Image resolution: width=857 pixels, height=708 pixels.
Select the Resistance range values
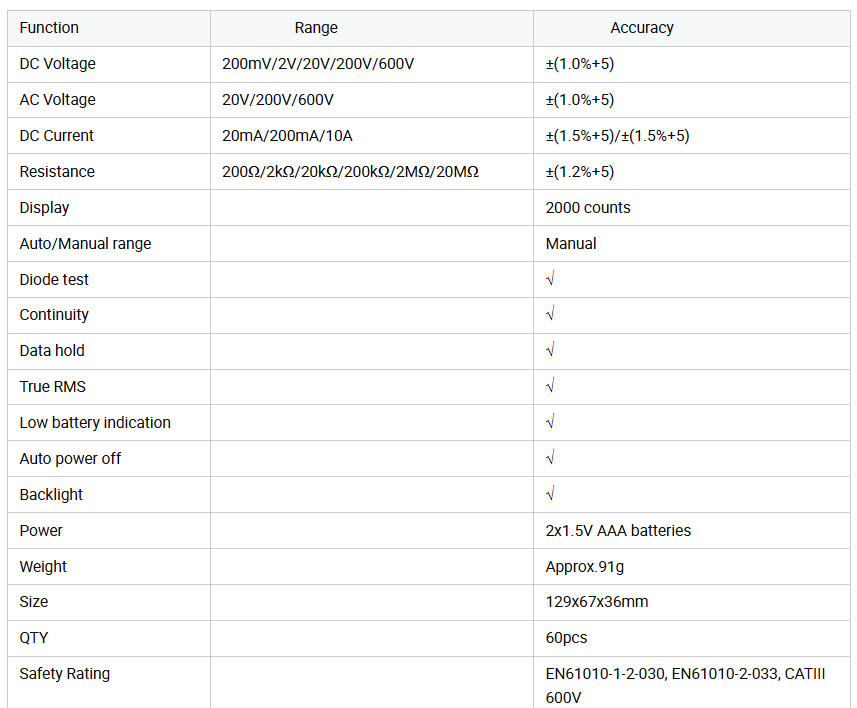pos(350,172)
